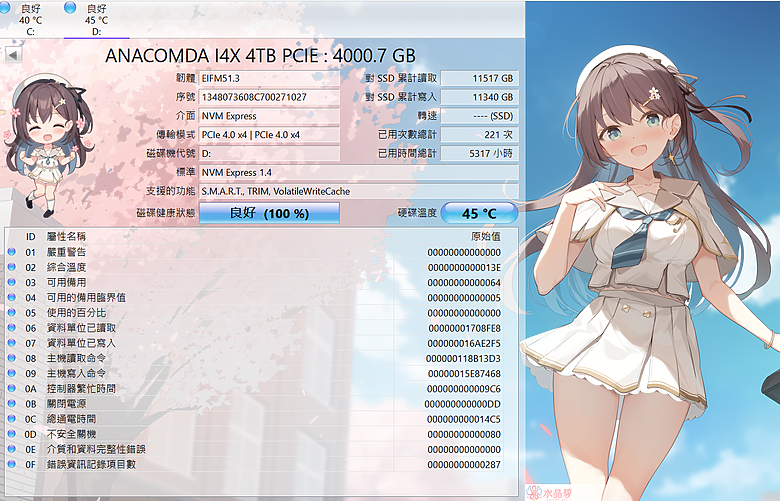The height and width of the screenshot is (501, 780).
Task: Click status dot for attribute 08 主機讀取命令
Action: (x=11, y=358)
